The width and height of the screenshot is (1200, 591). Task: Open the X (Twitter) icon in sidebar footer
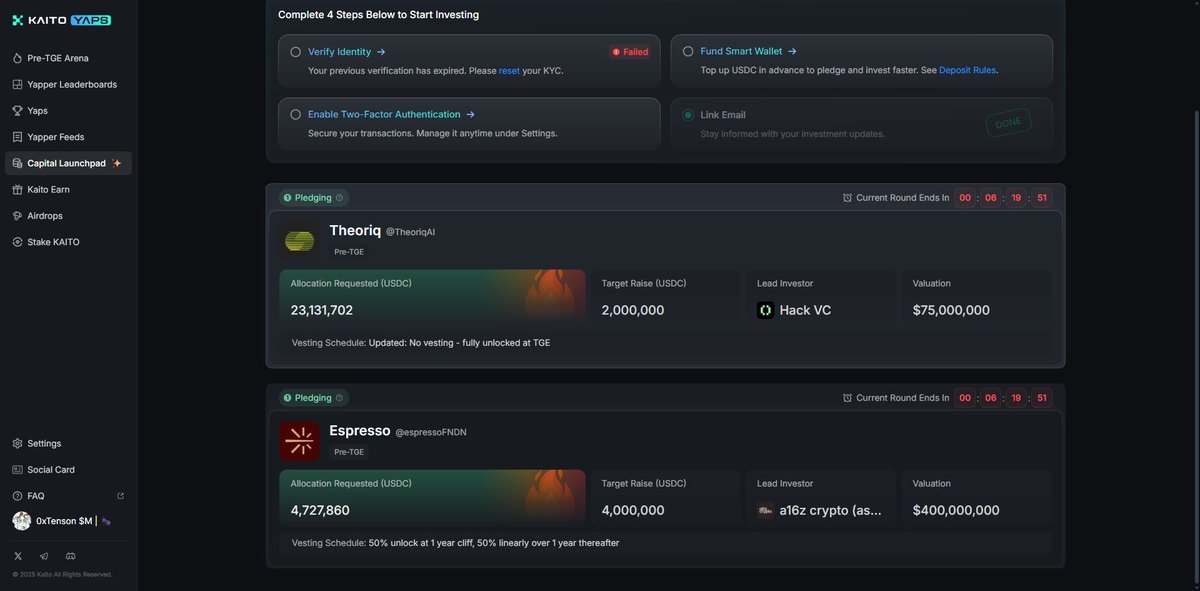[18, 556]
